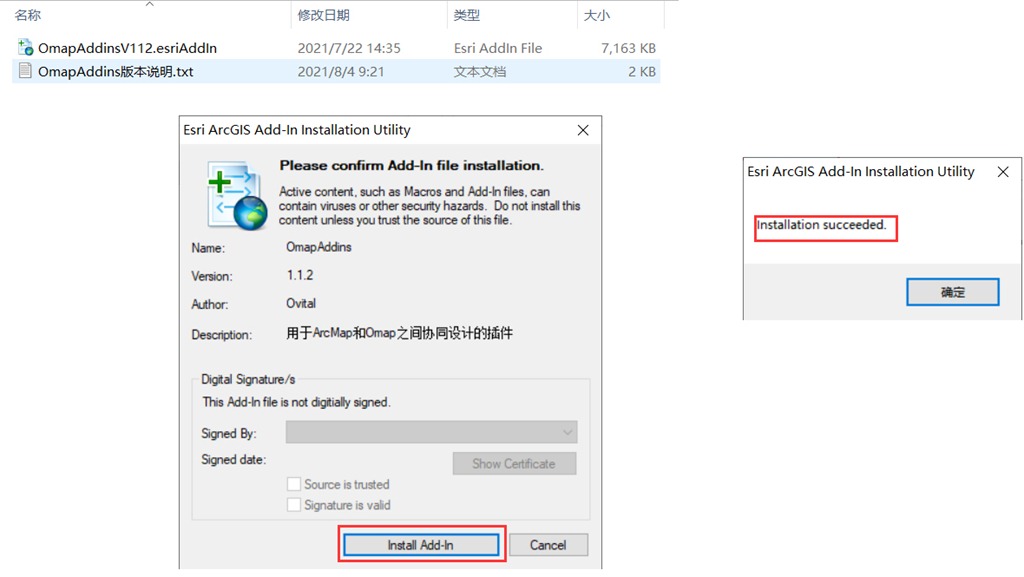1024x577 pixels.
Task: Click the Add-In globe icon in the dialog
Action: point(237,194)
